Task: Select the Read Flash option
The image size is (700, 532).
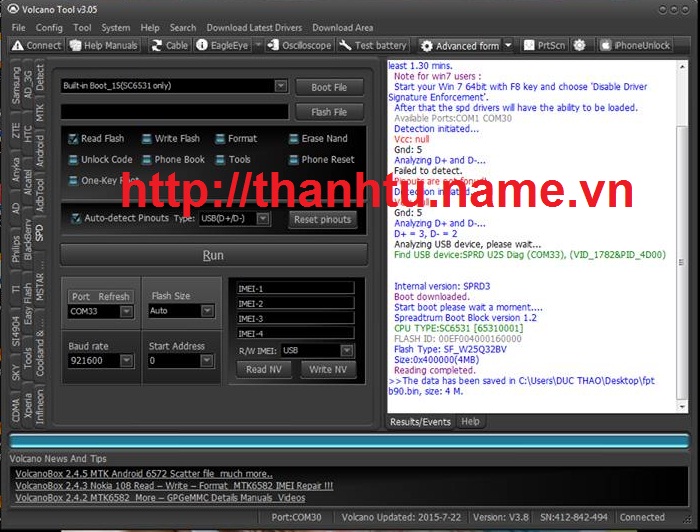Action: [x=96, y=138]
